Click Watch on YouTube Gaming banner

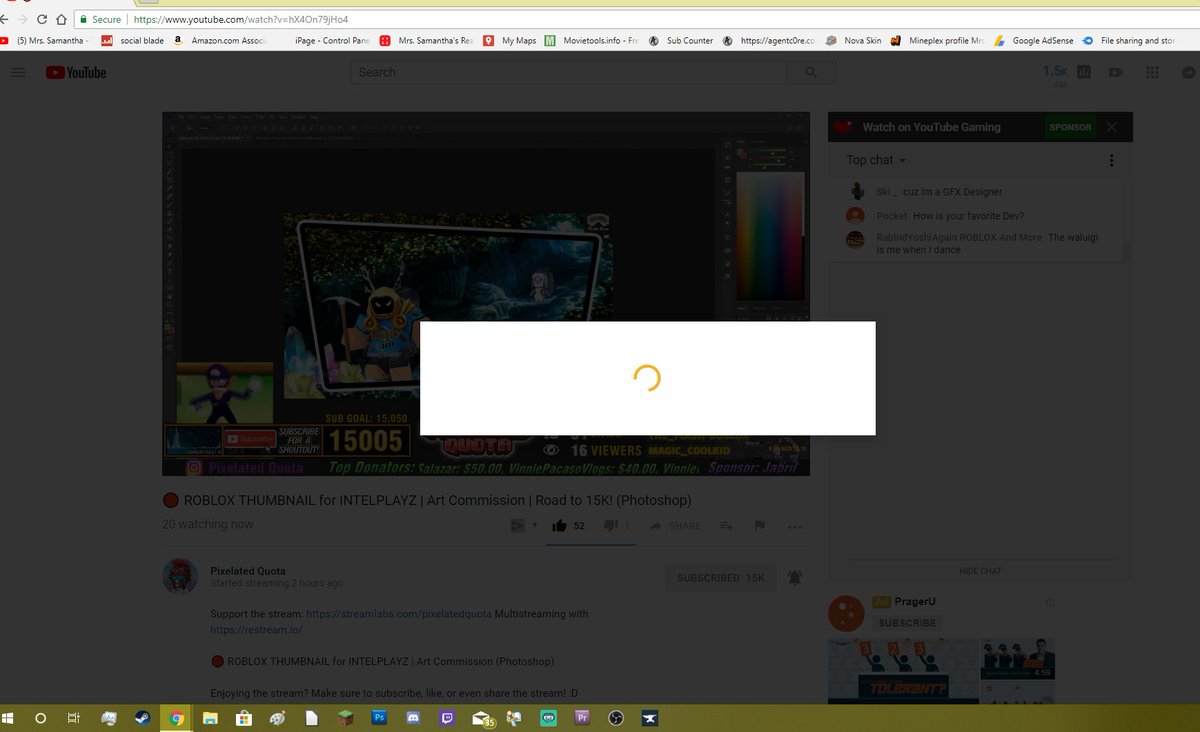[931, 127]
